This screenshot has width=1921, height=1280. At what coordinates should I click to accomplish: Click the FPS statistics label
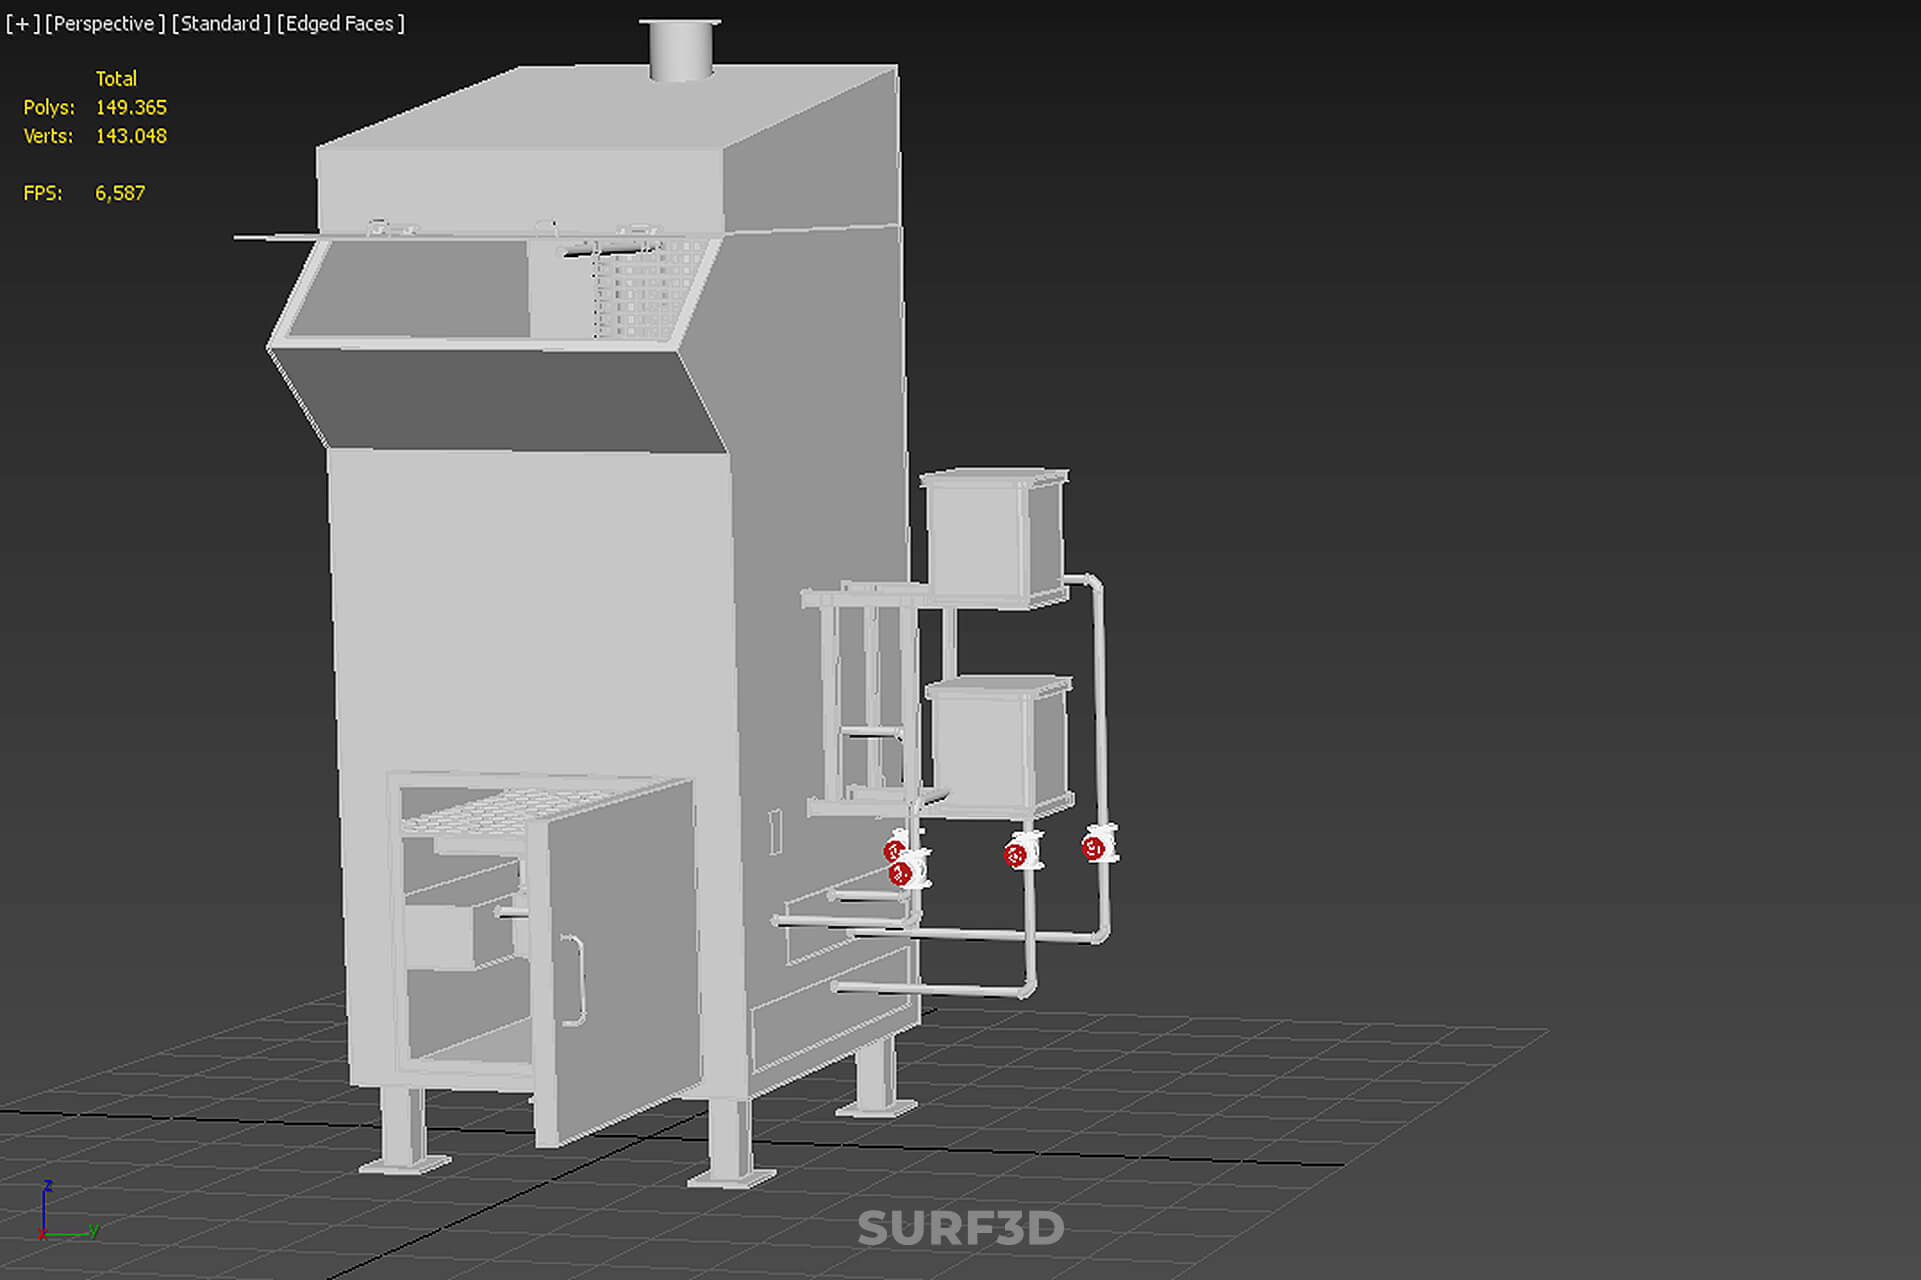tap(43, 193)
